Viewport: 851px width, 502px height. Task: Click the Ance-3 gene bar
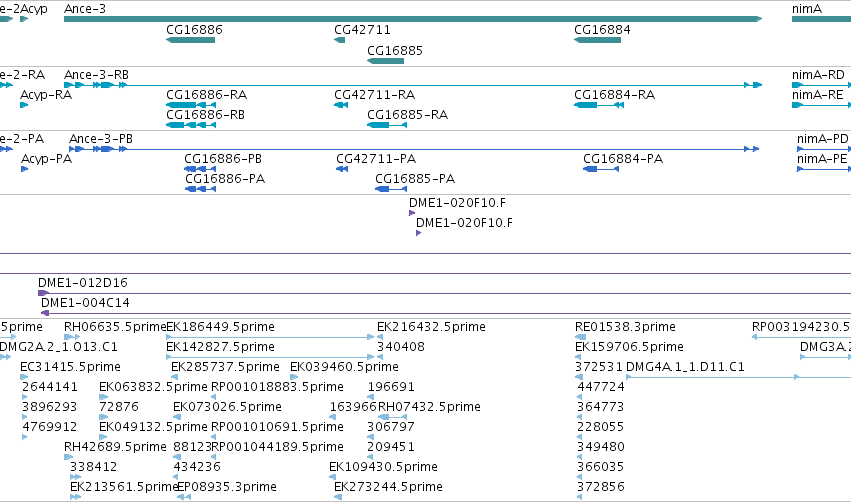[x=413, y=19]
